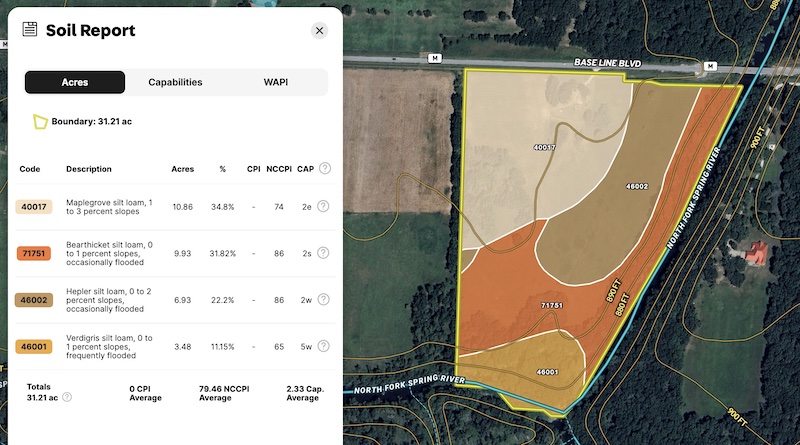Switch to the WAPI tab
Image resolution: width=800 pixels, height=445 pixels.
[x=275, y=82]
